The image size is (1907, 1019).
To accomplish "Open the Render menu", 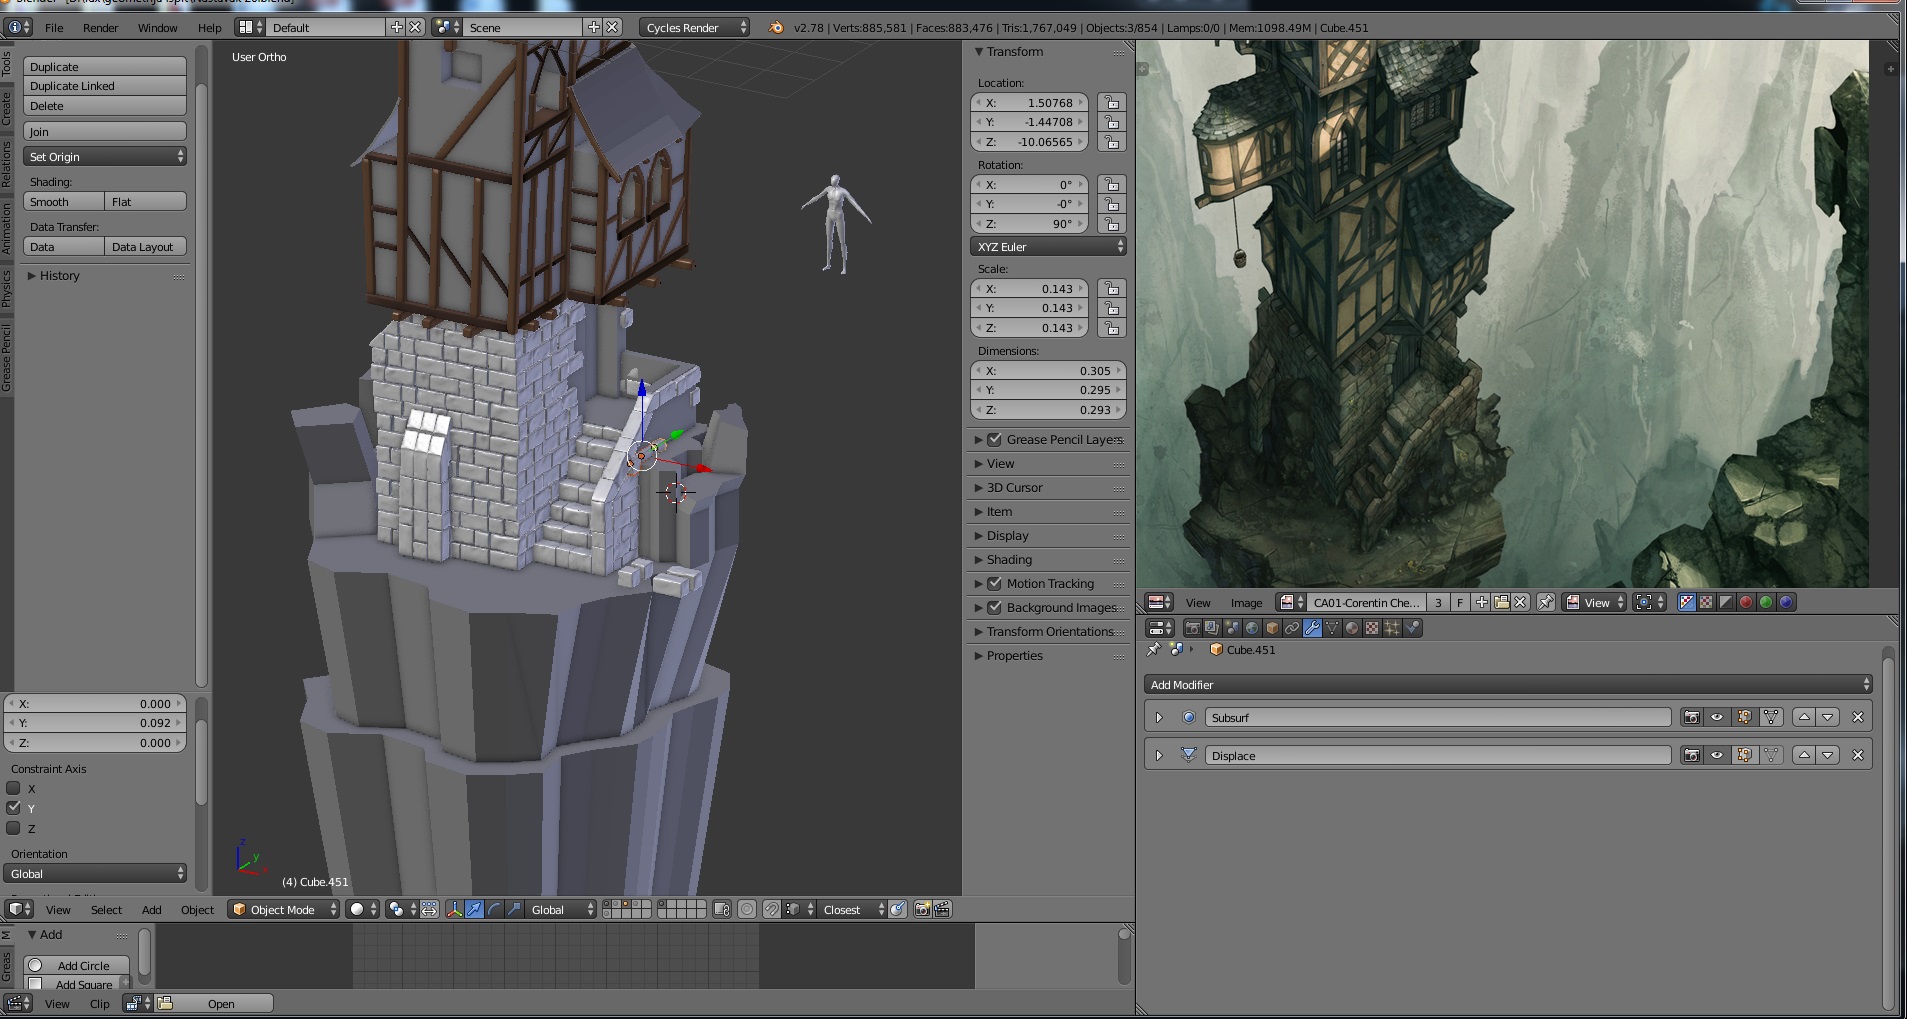I will (100, 28).
